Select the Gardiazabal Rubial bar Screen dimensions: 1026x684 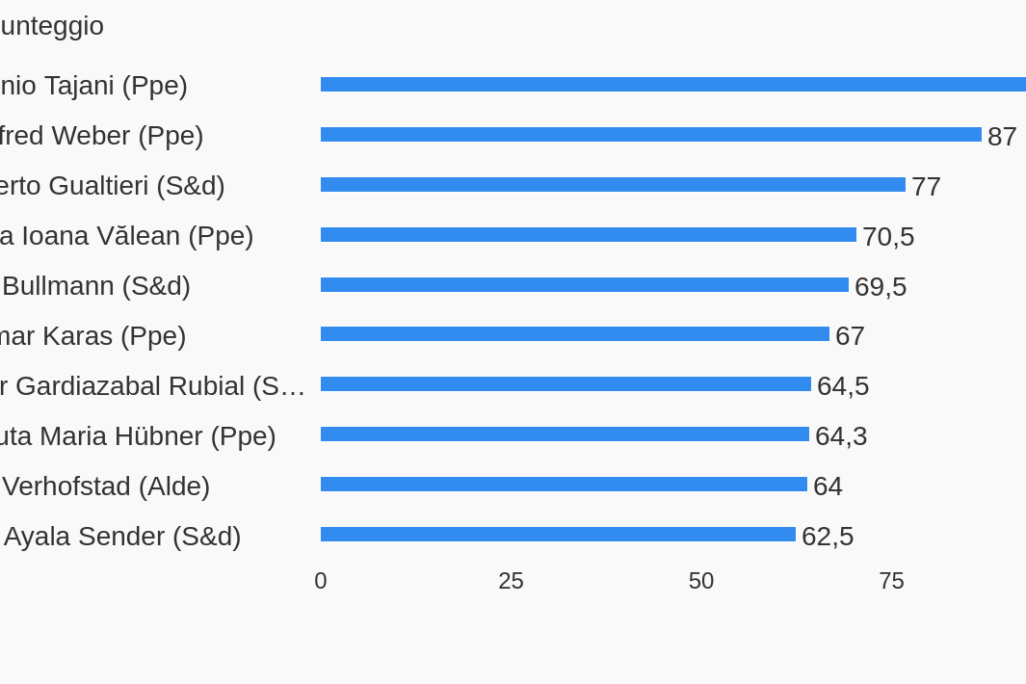pyautogui.click(x=565, y=384)
